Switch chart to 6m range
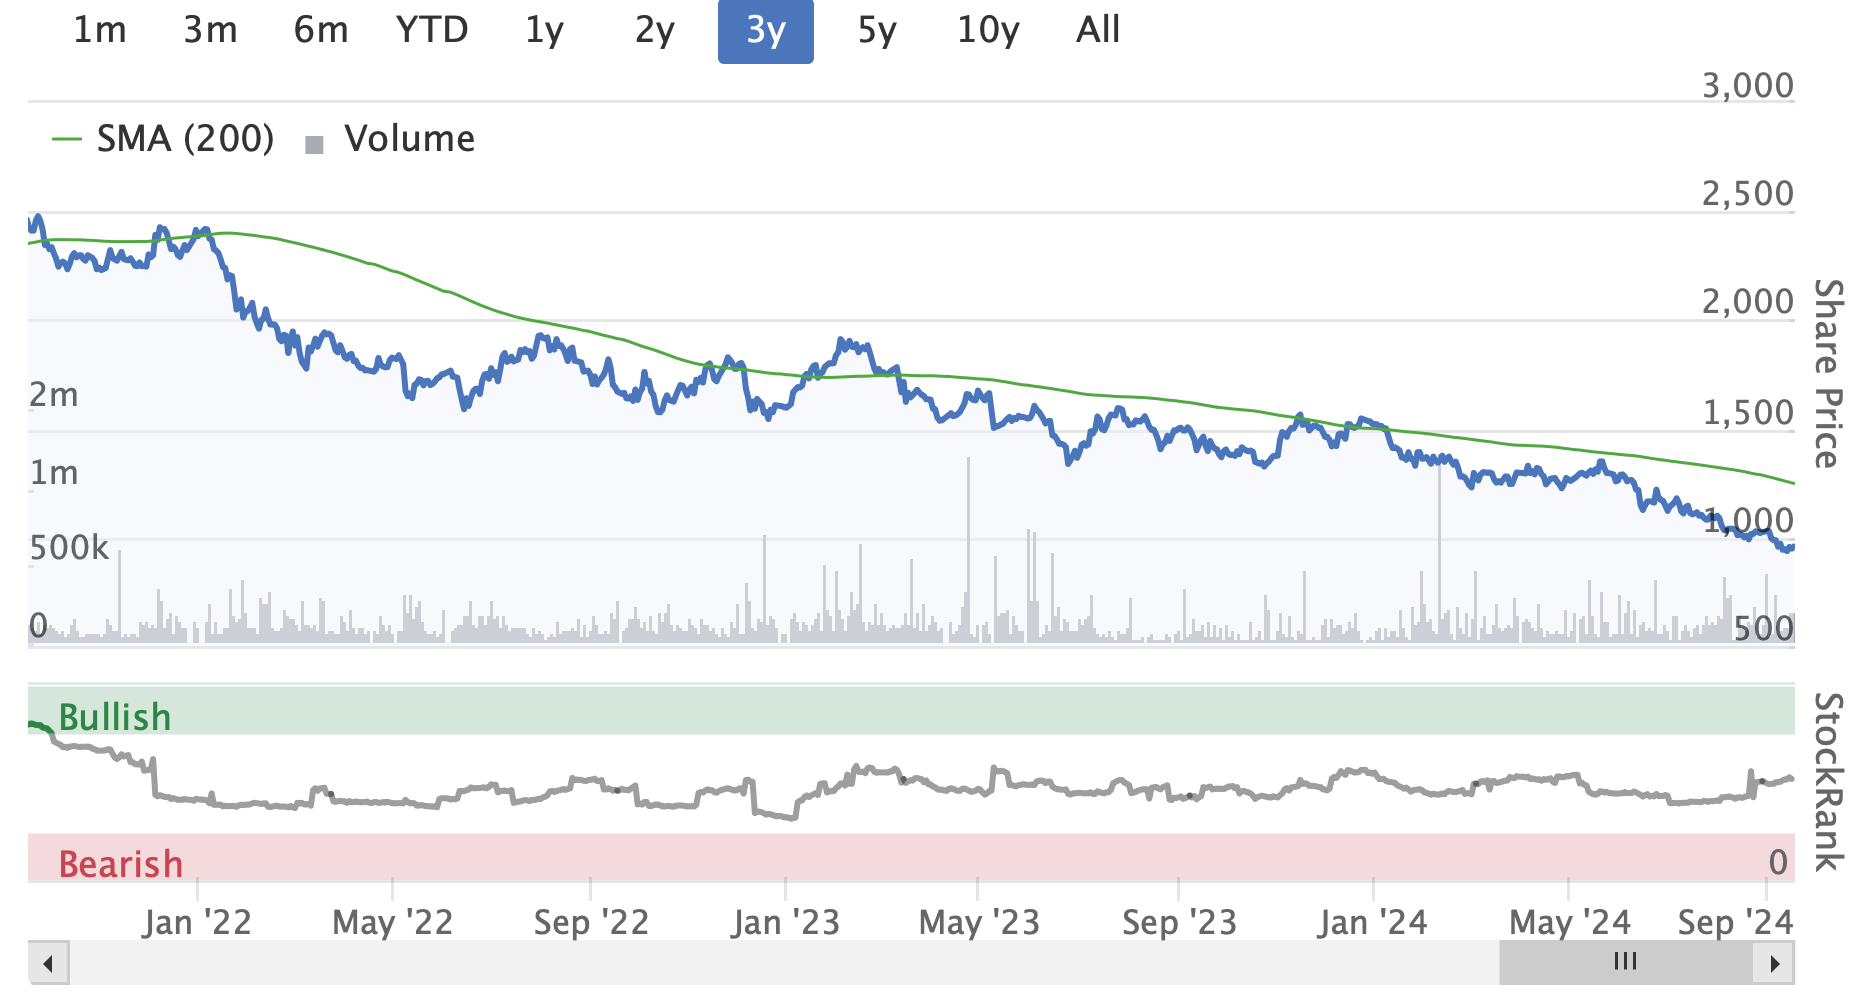The height and width of the screenshot is (1002, 1872). click(x=321, y=30)
